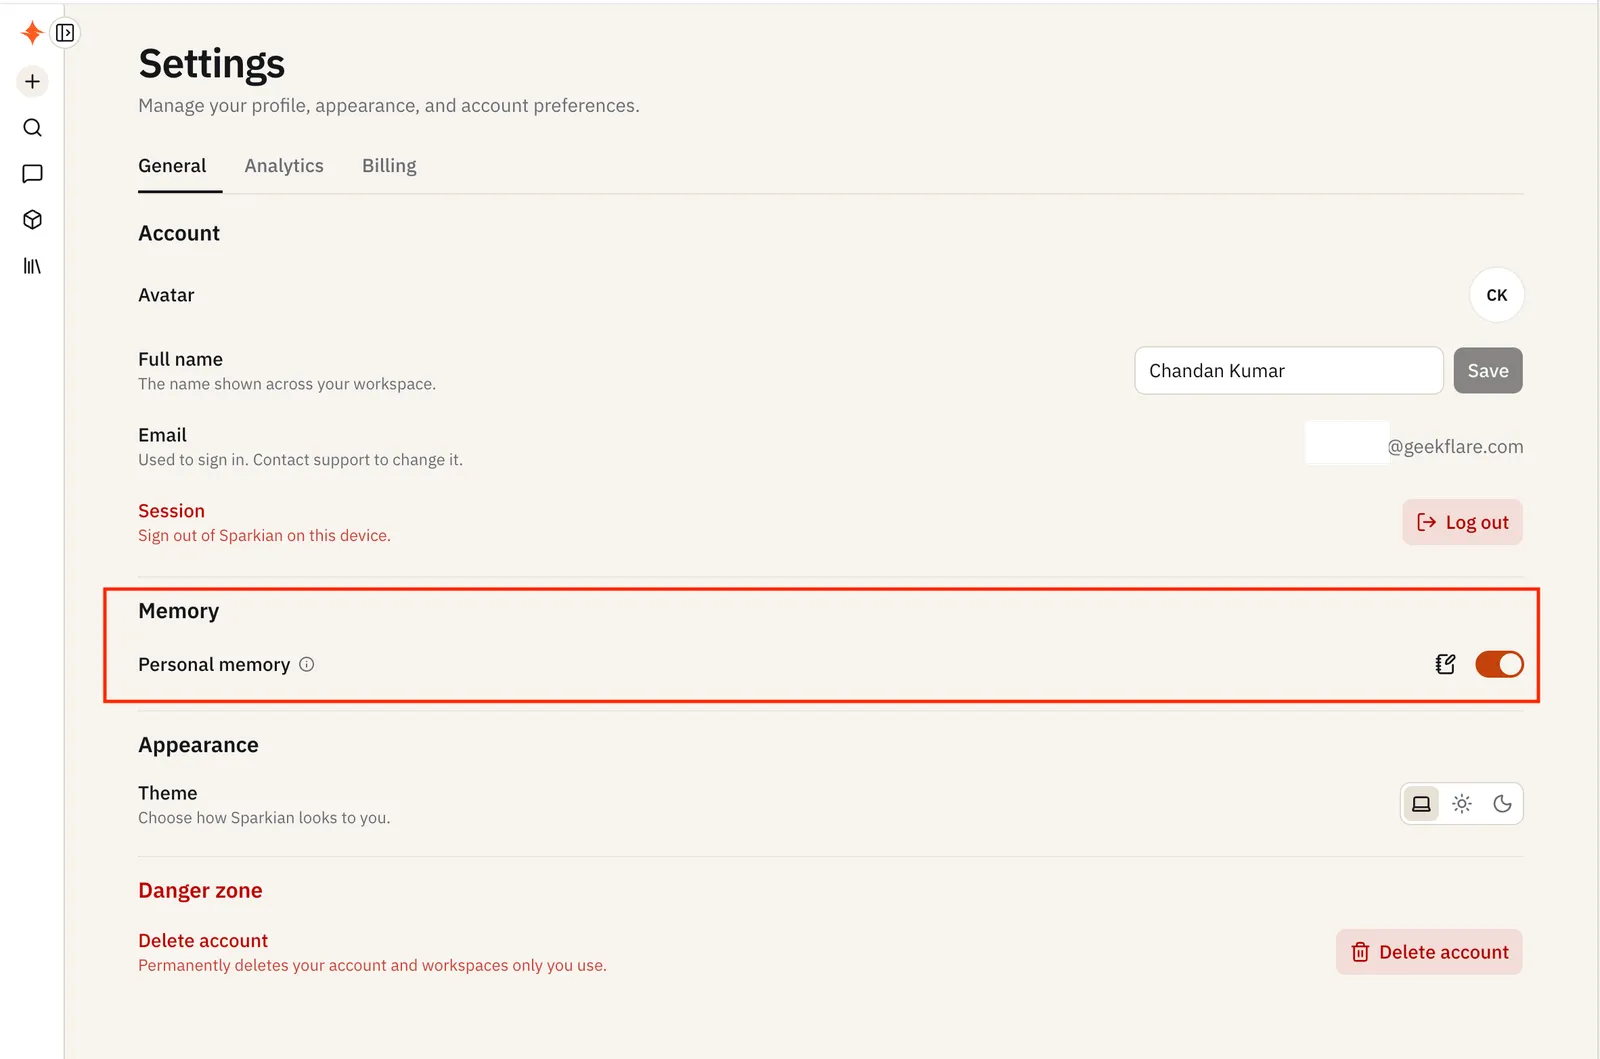This screenshot has height=1059, width=1600.
Task: Click the Log out button
Action: click(x=1462, y=522)
